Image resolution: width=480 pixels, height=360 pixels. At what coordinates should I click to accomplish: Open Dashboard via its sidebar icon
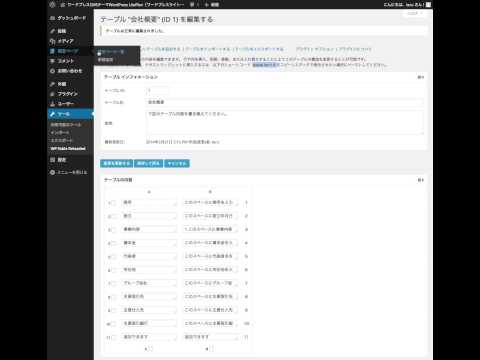52,18
